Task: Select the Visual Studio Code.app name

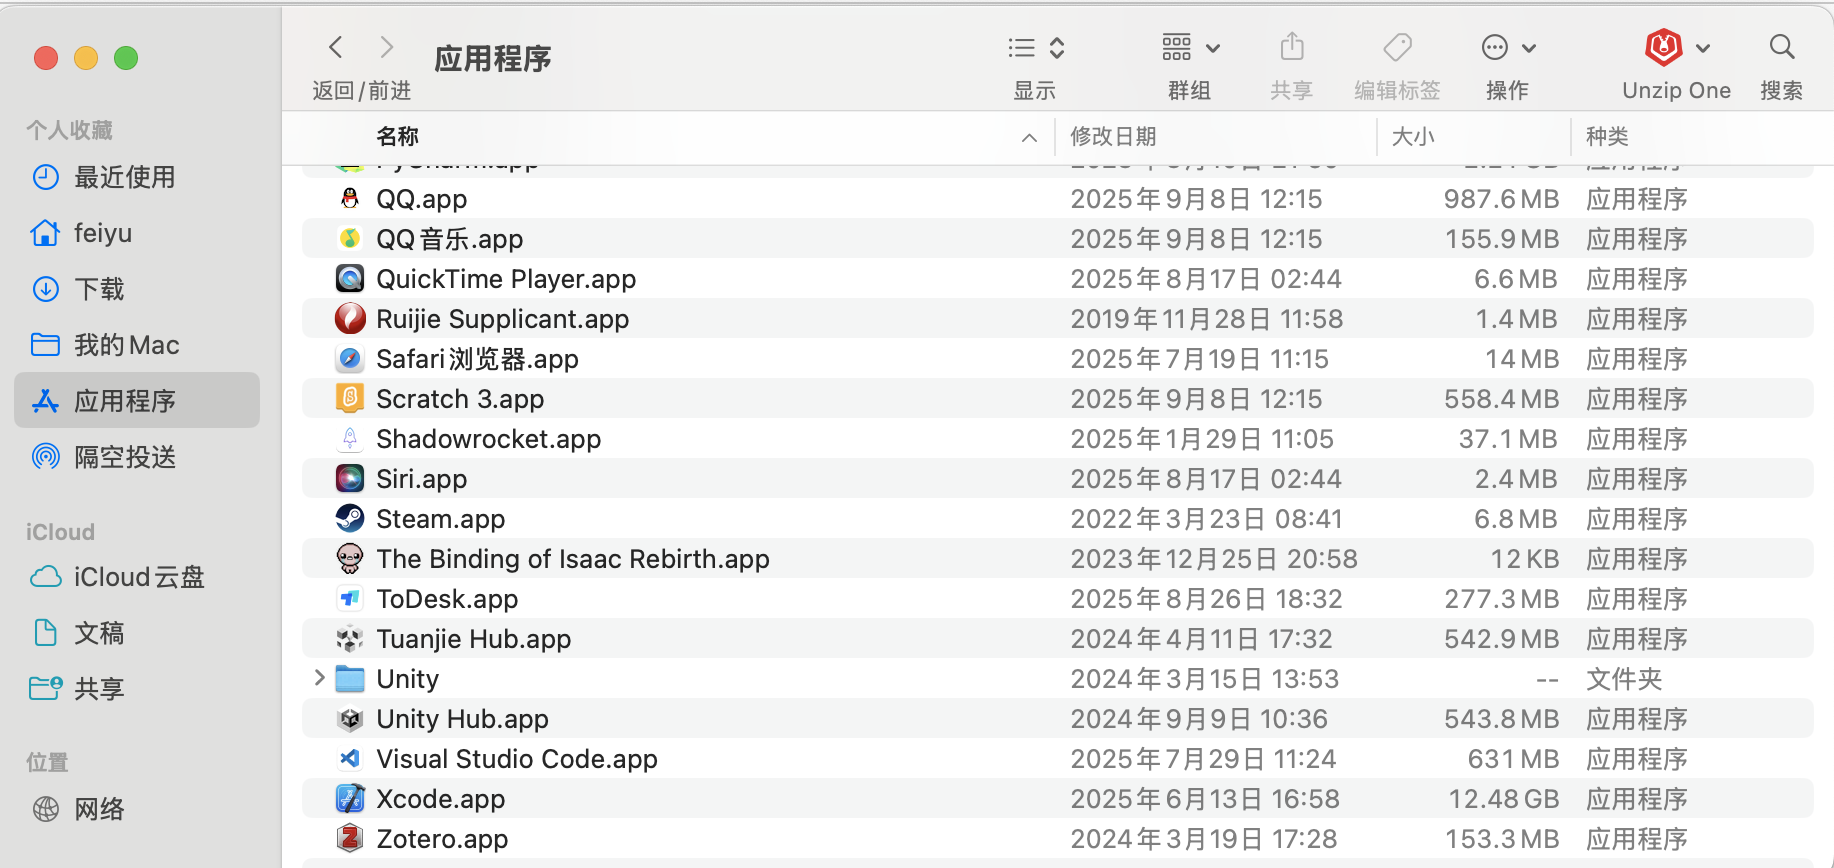Action: point(517,759)
